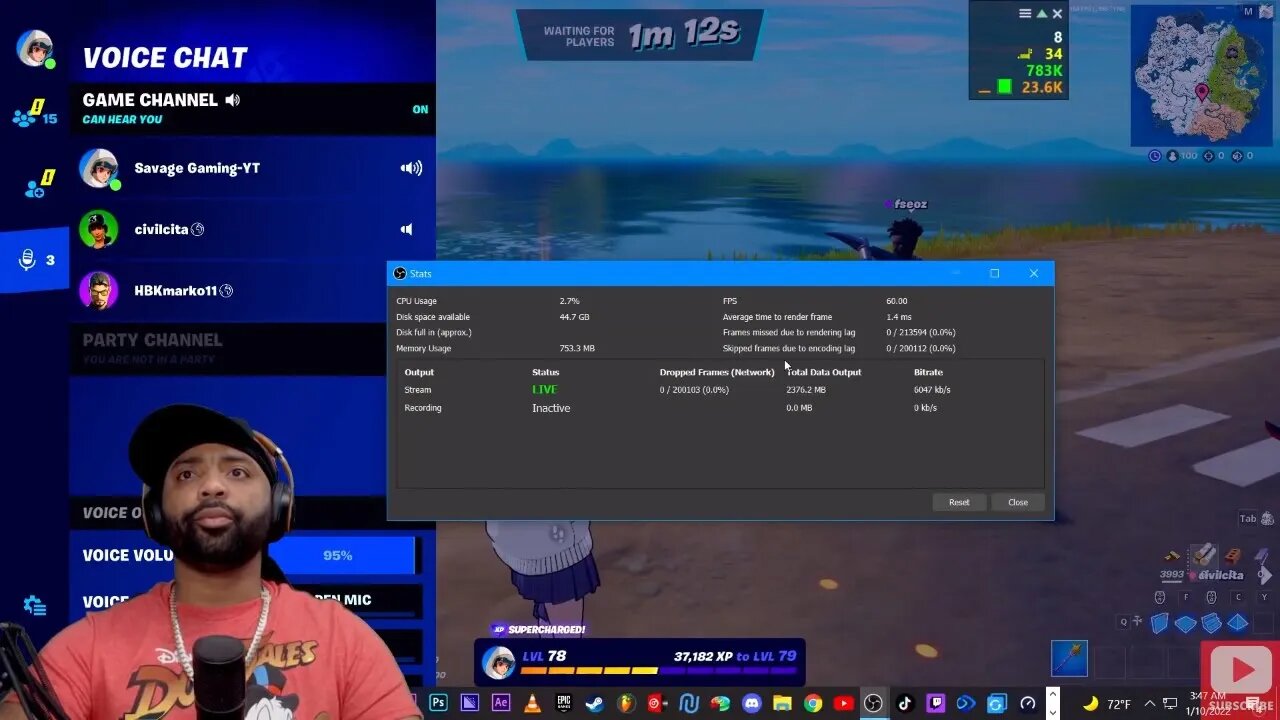
Task: Select the Recording output row
Action: pyautogui.click(x=719, y=408)
